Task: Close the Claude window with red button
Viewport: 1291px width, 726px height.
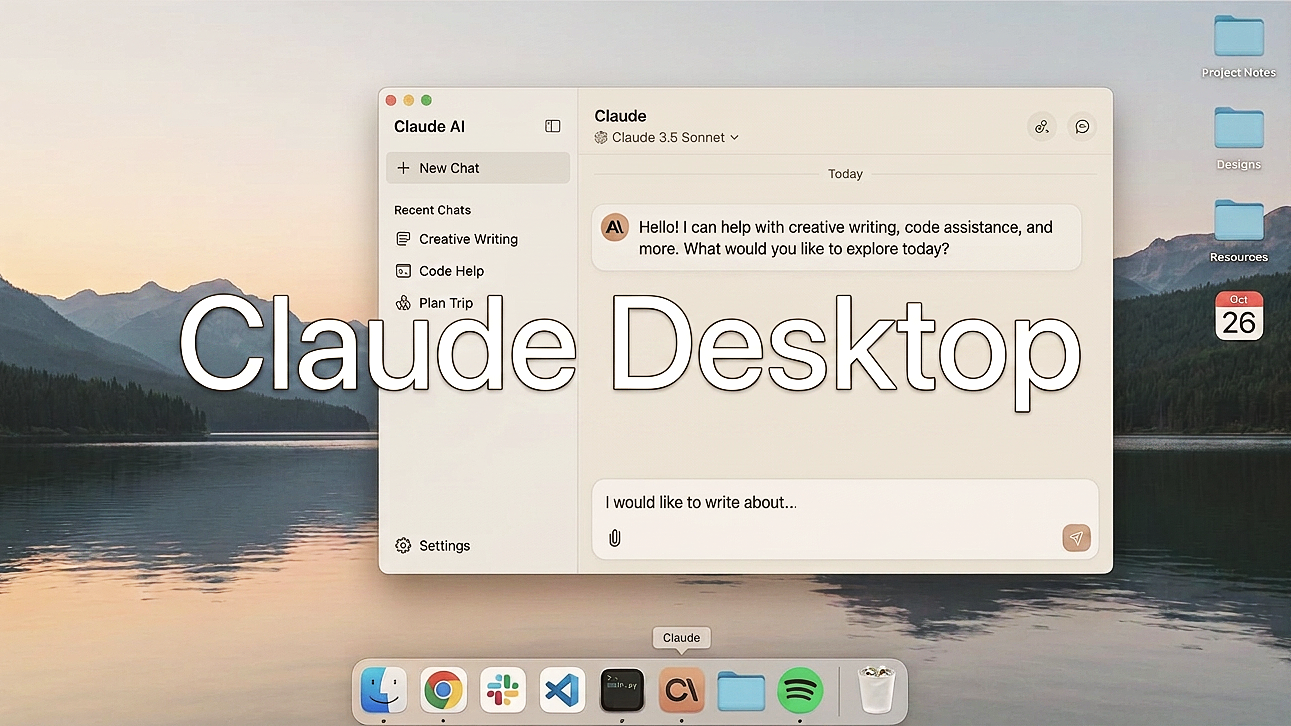Action: [391, 100]
